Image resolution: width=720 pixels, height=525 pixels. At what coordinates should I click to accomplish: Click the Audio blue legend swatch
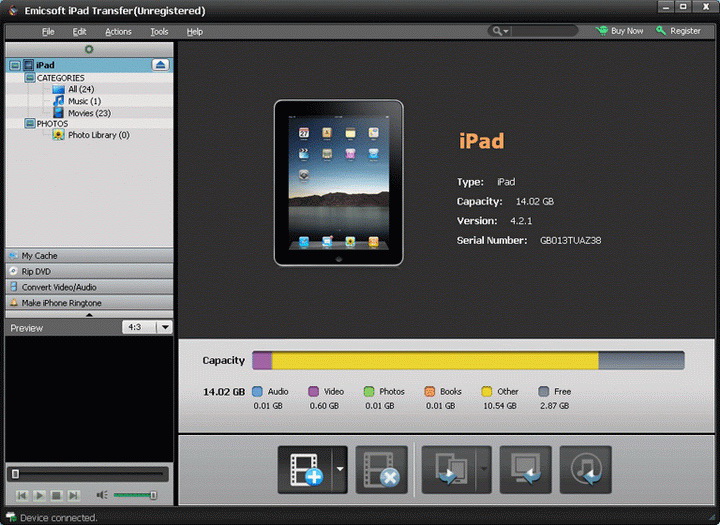(257, 391)
